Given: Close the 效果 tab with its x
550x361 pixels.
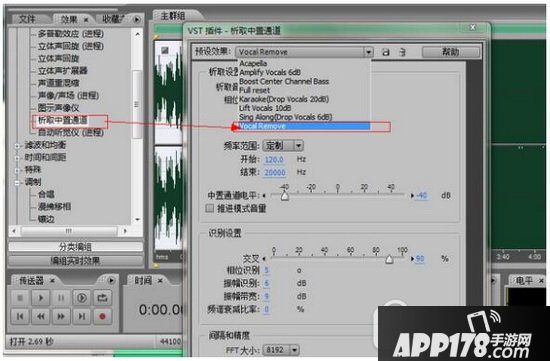Looking at the screenshot, I should click(86, 20).
